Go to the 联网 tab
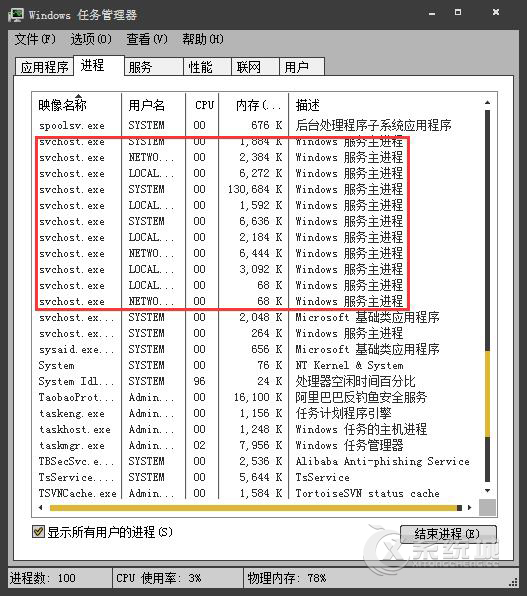The image size is (527, 596). tap(256, 67)
